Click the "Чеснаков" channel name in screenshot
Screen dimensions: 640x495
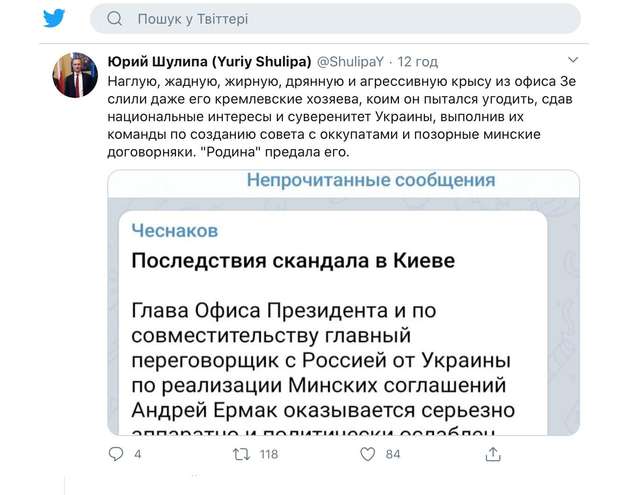[x=175, y=229]
